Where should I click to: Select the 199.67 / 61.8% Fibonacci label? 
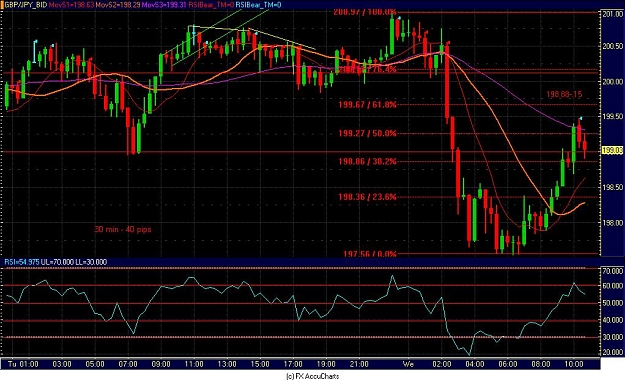(368, 105)
